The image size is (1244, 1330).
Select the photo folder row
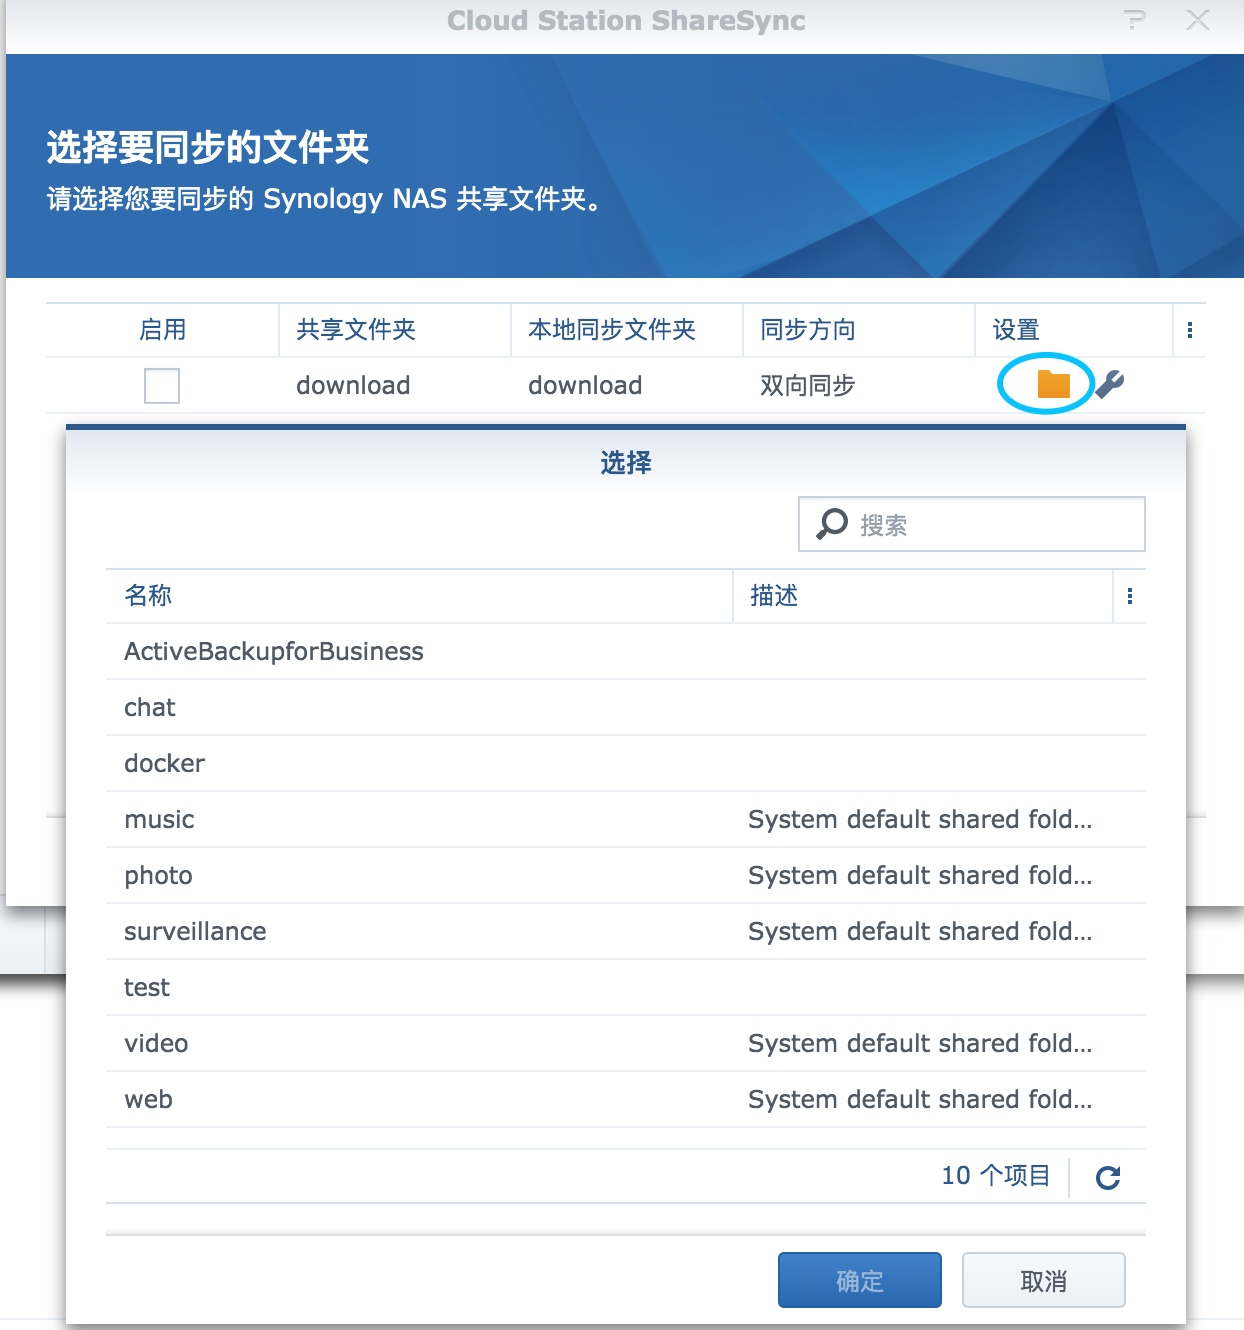pyautogui.click(x=626, y=876)
